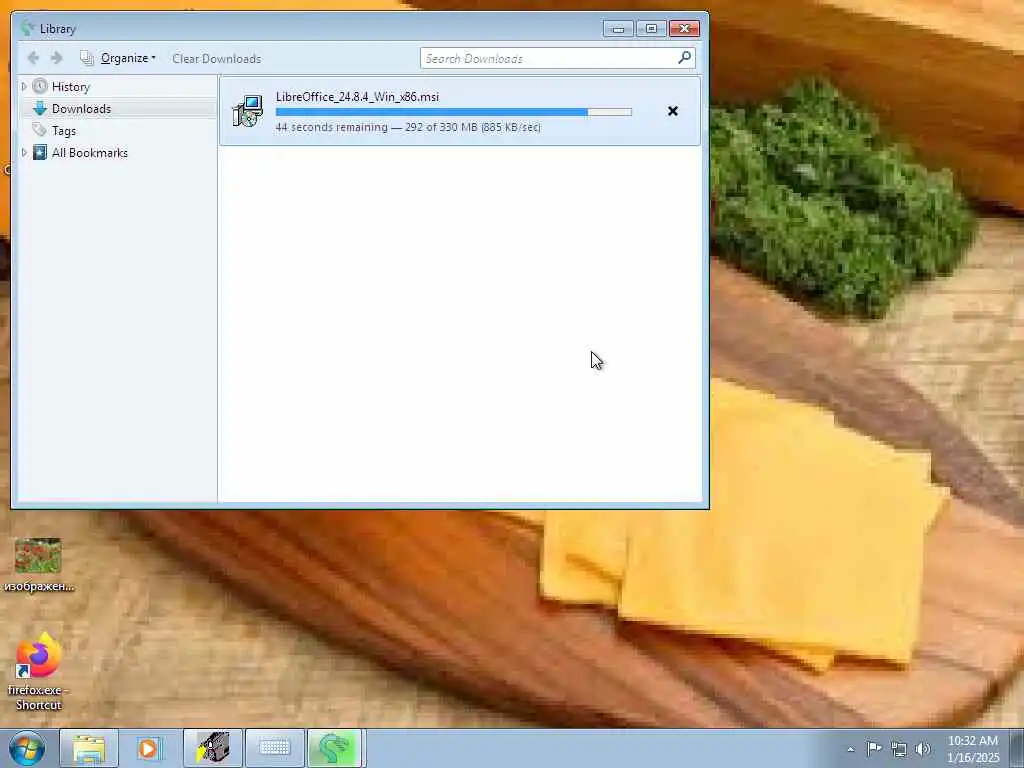This screenshot has width=1024, height=768.
Task: Select Downloads in the sidebar
Action: 81,109
